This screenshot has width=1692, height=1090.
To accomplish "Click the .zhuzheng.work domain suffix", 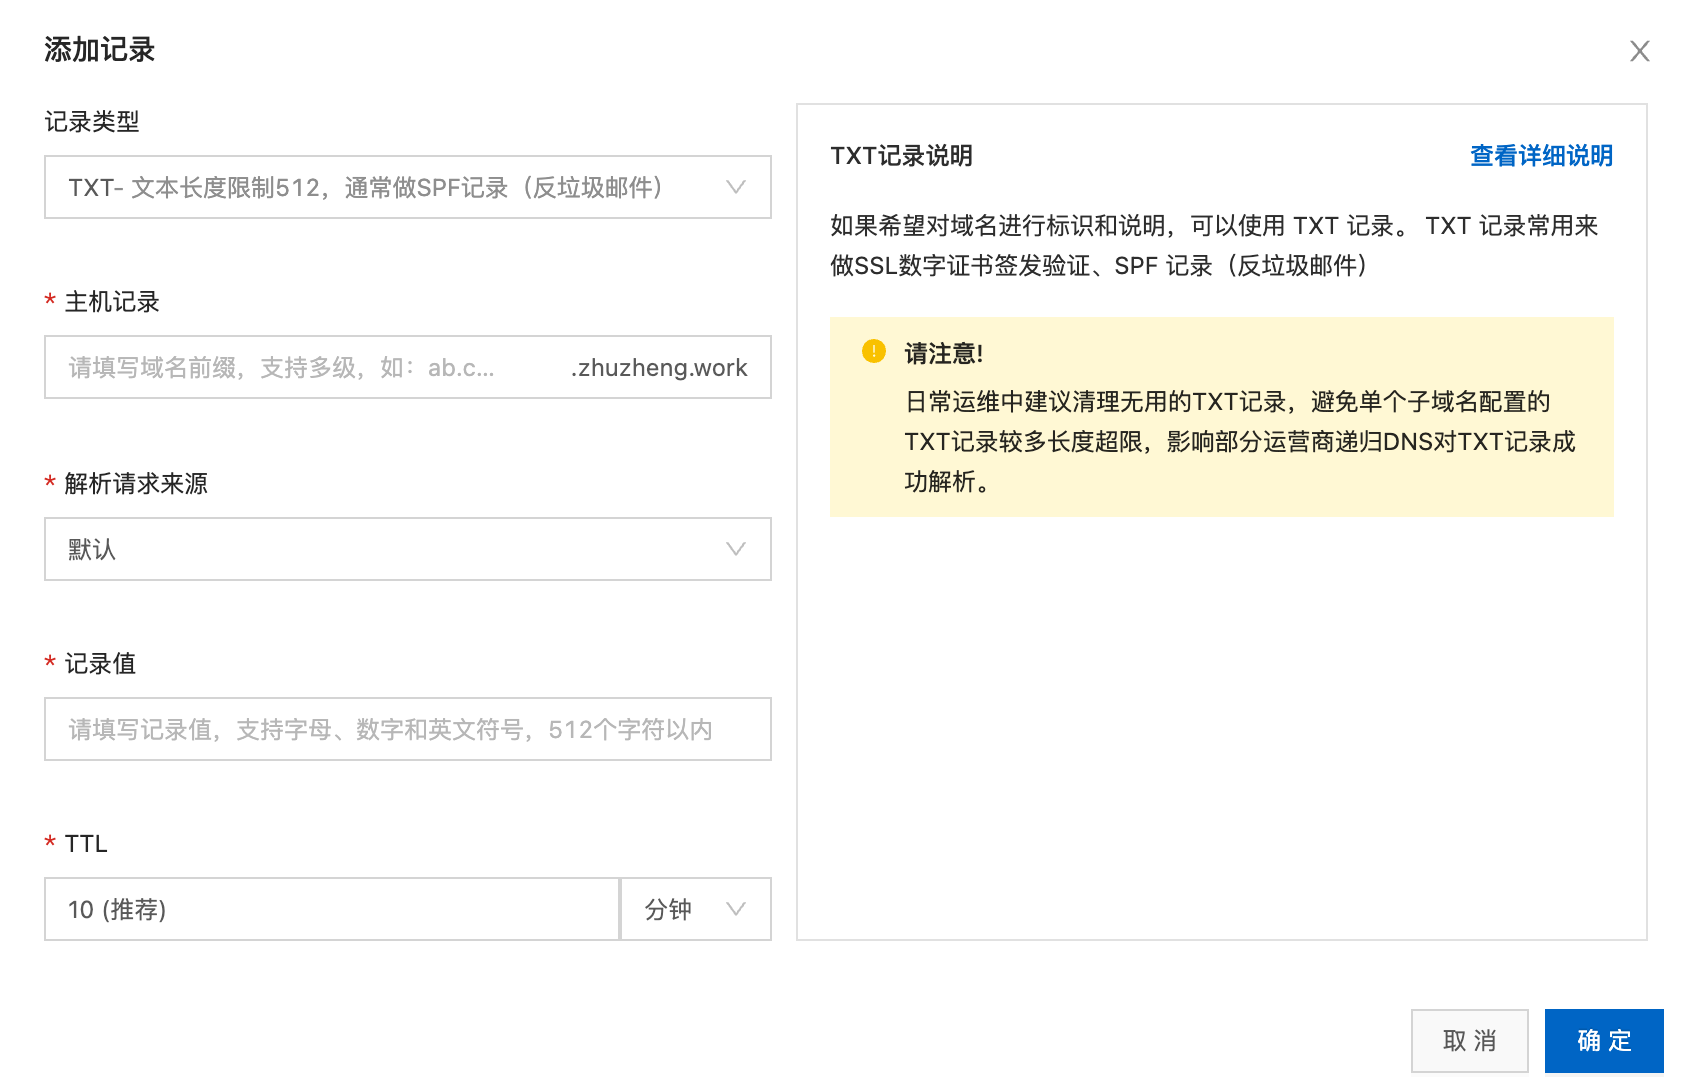I will 659,368.
